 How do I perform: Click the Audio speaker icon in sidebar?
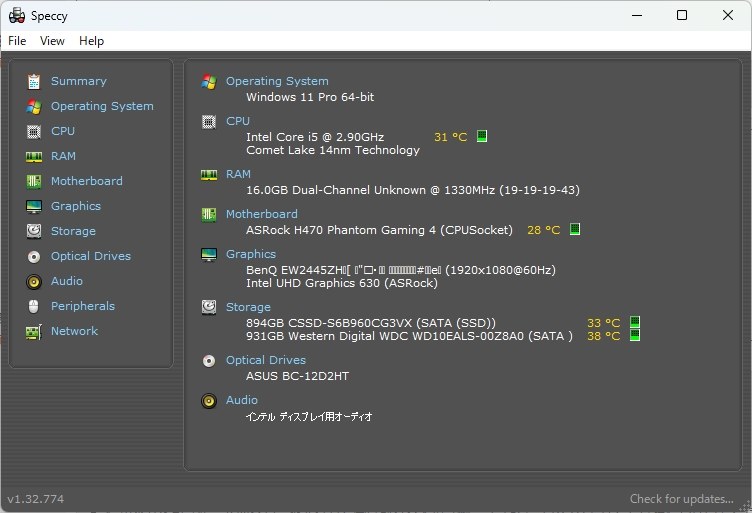pyautogui.click(x=34, y=281)
